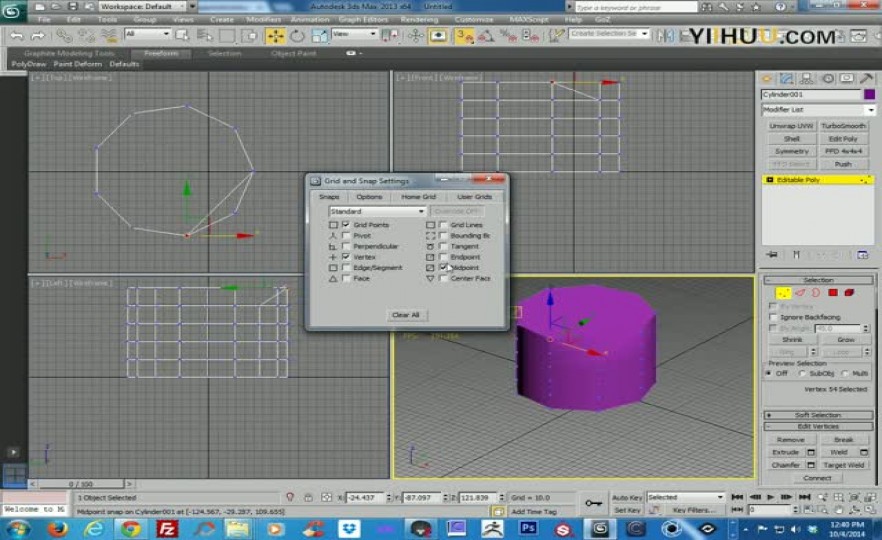This screenshot has width=882, height=540.
Task: Open Photoshop from the taskbar
Action: [x=528, y=529]
